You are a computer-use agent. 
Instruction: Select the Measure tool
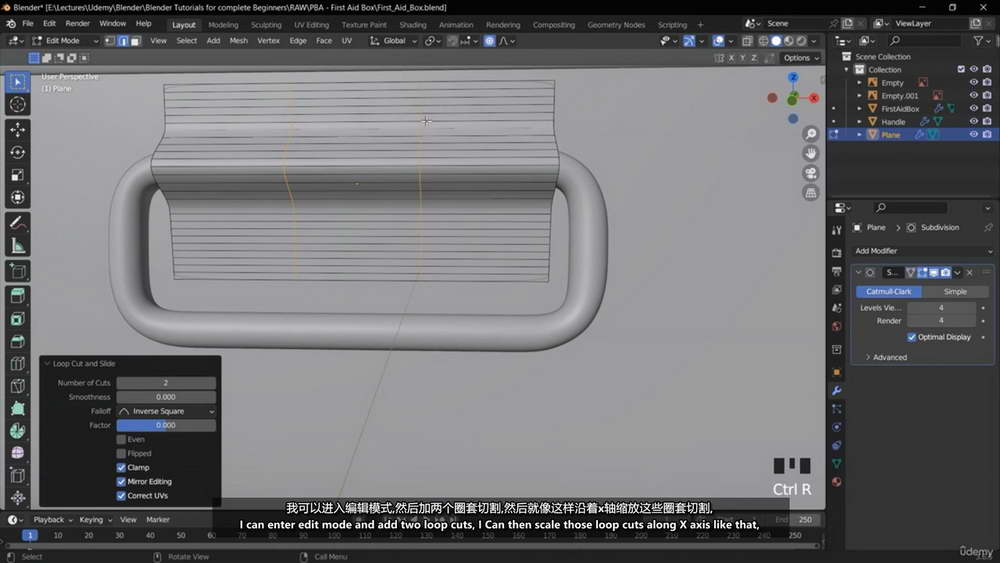pyautogui.click(x=17, y=245)
